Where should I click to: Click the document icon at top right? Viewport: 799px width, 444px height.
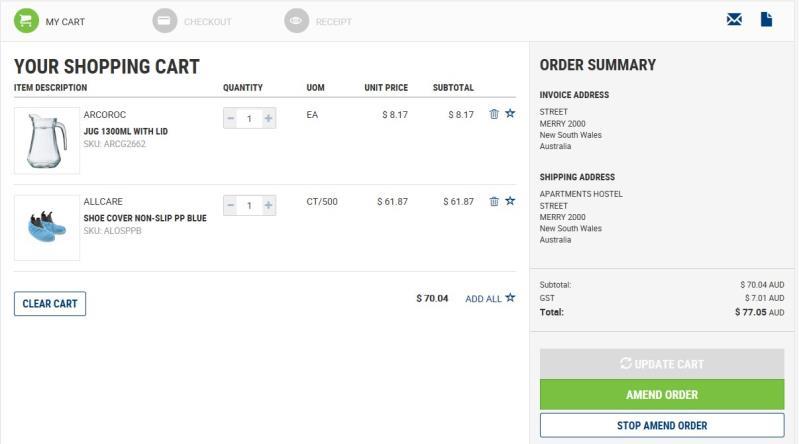coord(766,20)
